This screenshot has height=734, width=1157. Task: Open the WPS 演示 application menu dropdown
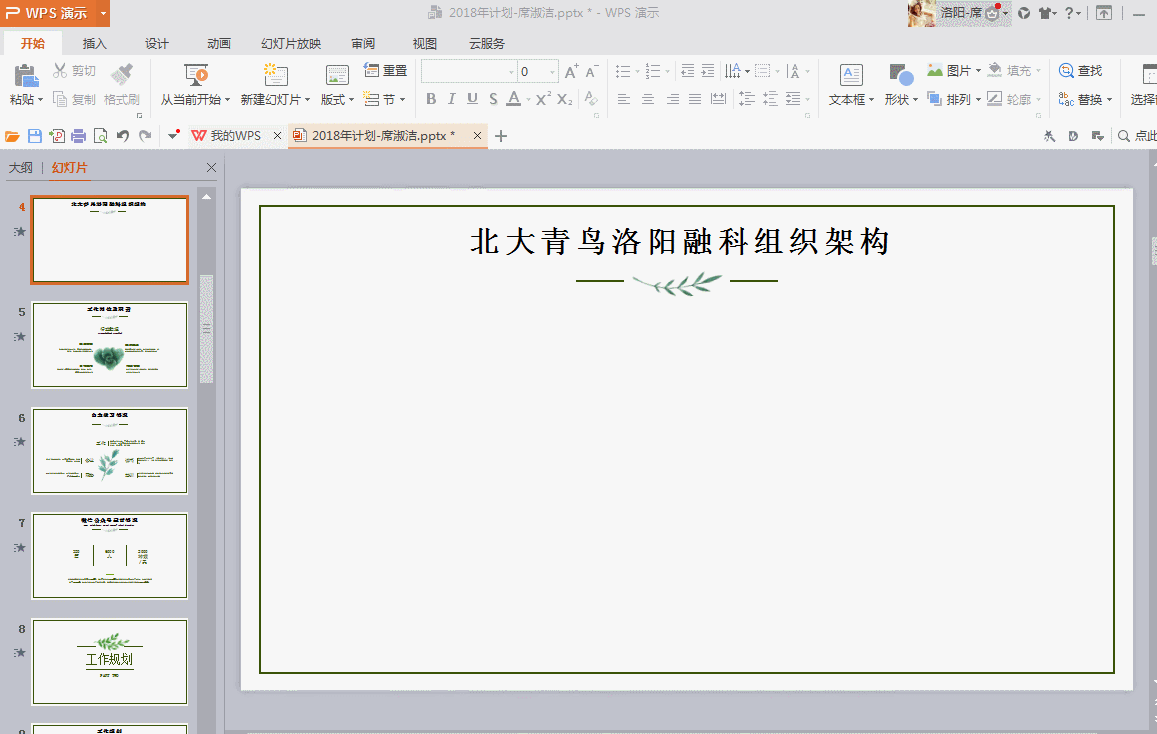click(103, 13)
